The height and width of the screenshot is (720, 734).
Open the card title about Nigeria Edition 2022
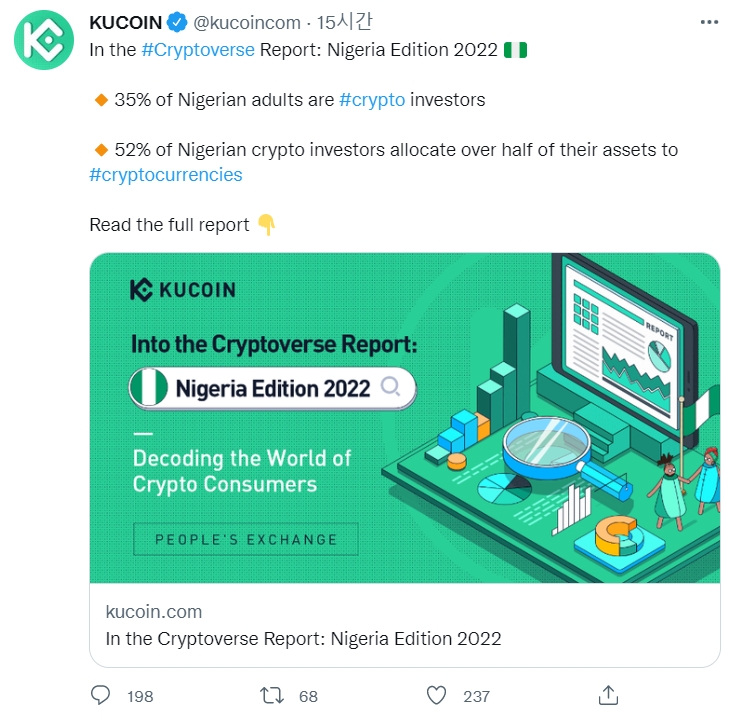pyautogui.click(x=303, y=638)
